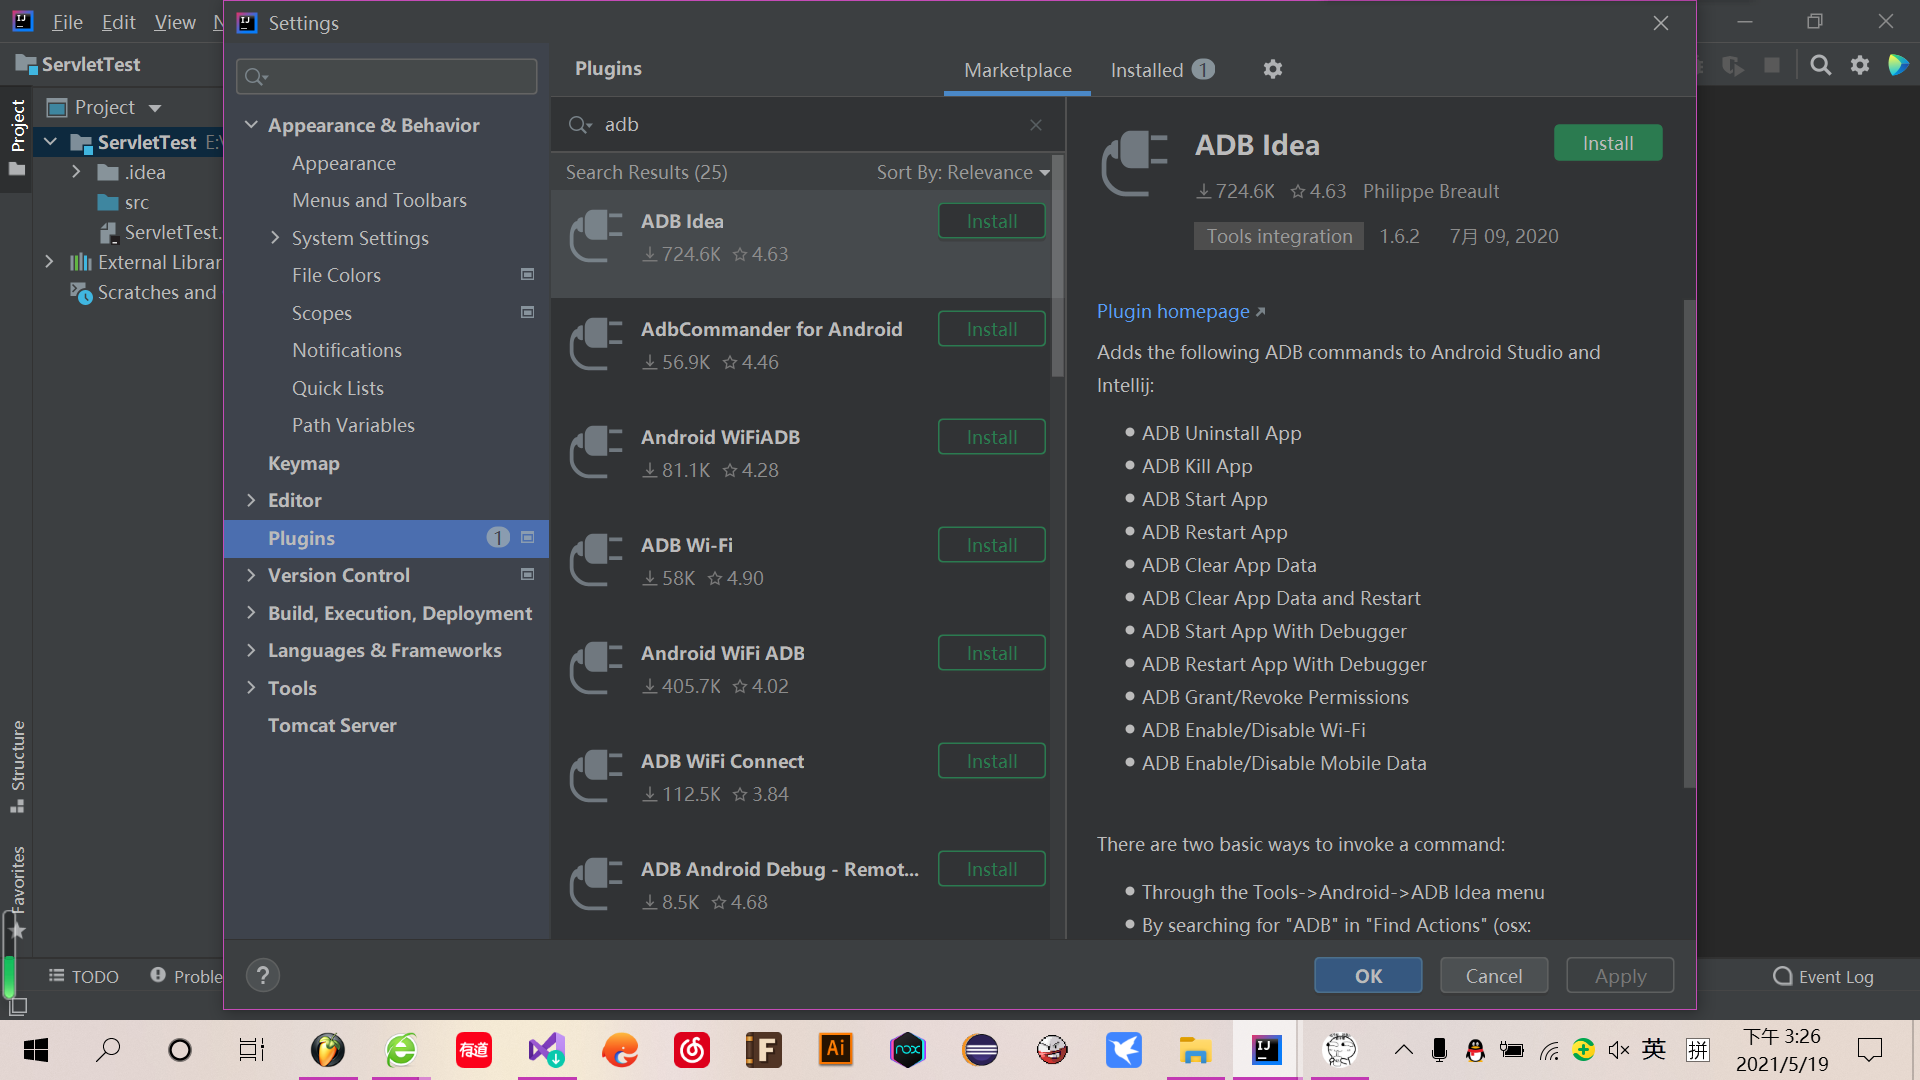The image size is (1920, 1080).
Task: Clear the adb search with the X icon
Action: (x=1035, y=124)
